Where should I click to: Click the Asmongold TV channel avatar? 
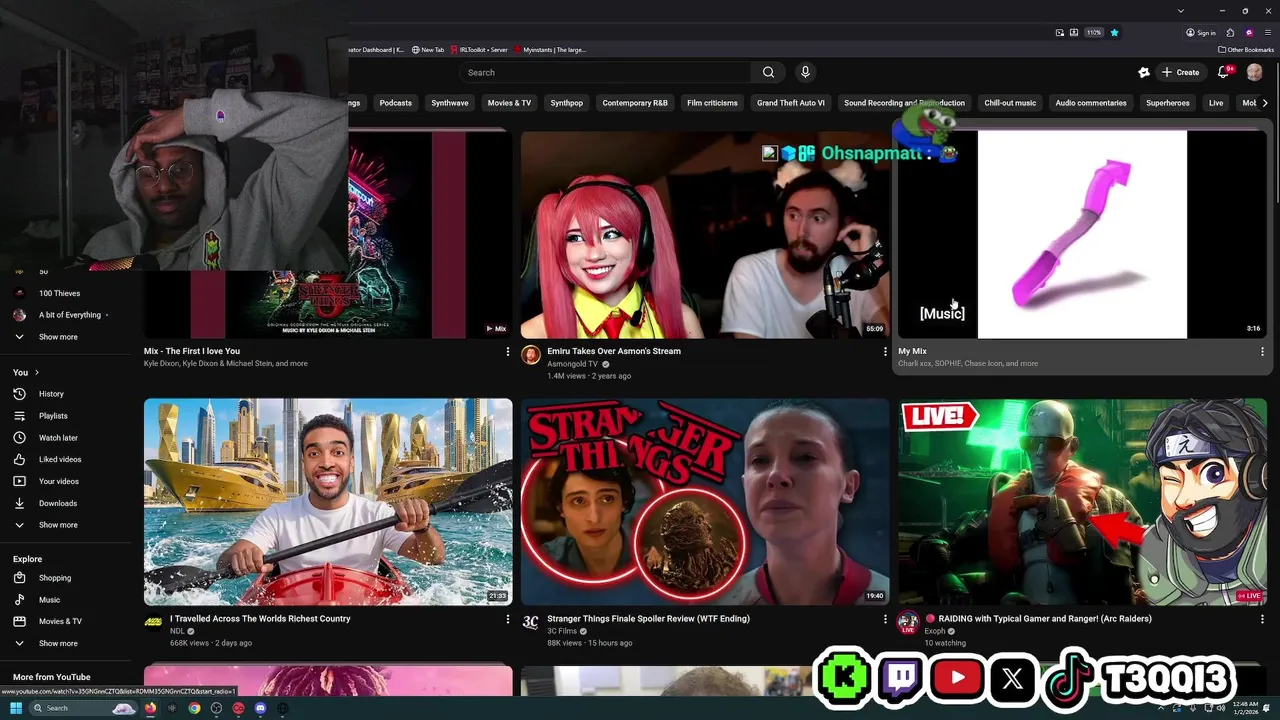click(531, 355)
